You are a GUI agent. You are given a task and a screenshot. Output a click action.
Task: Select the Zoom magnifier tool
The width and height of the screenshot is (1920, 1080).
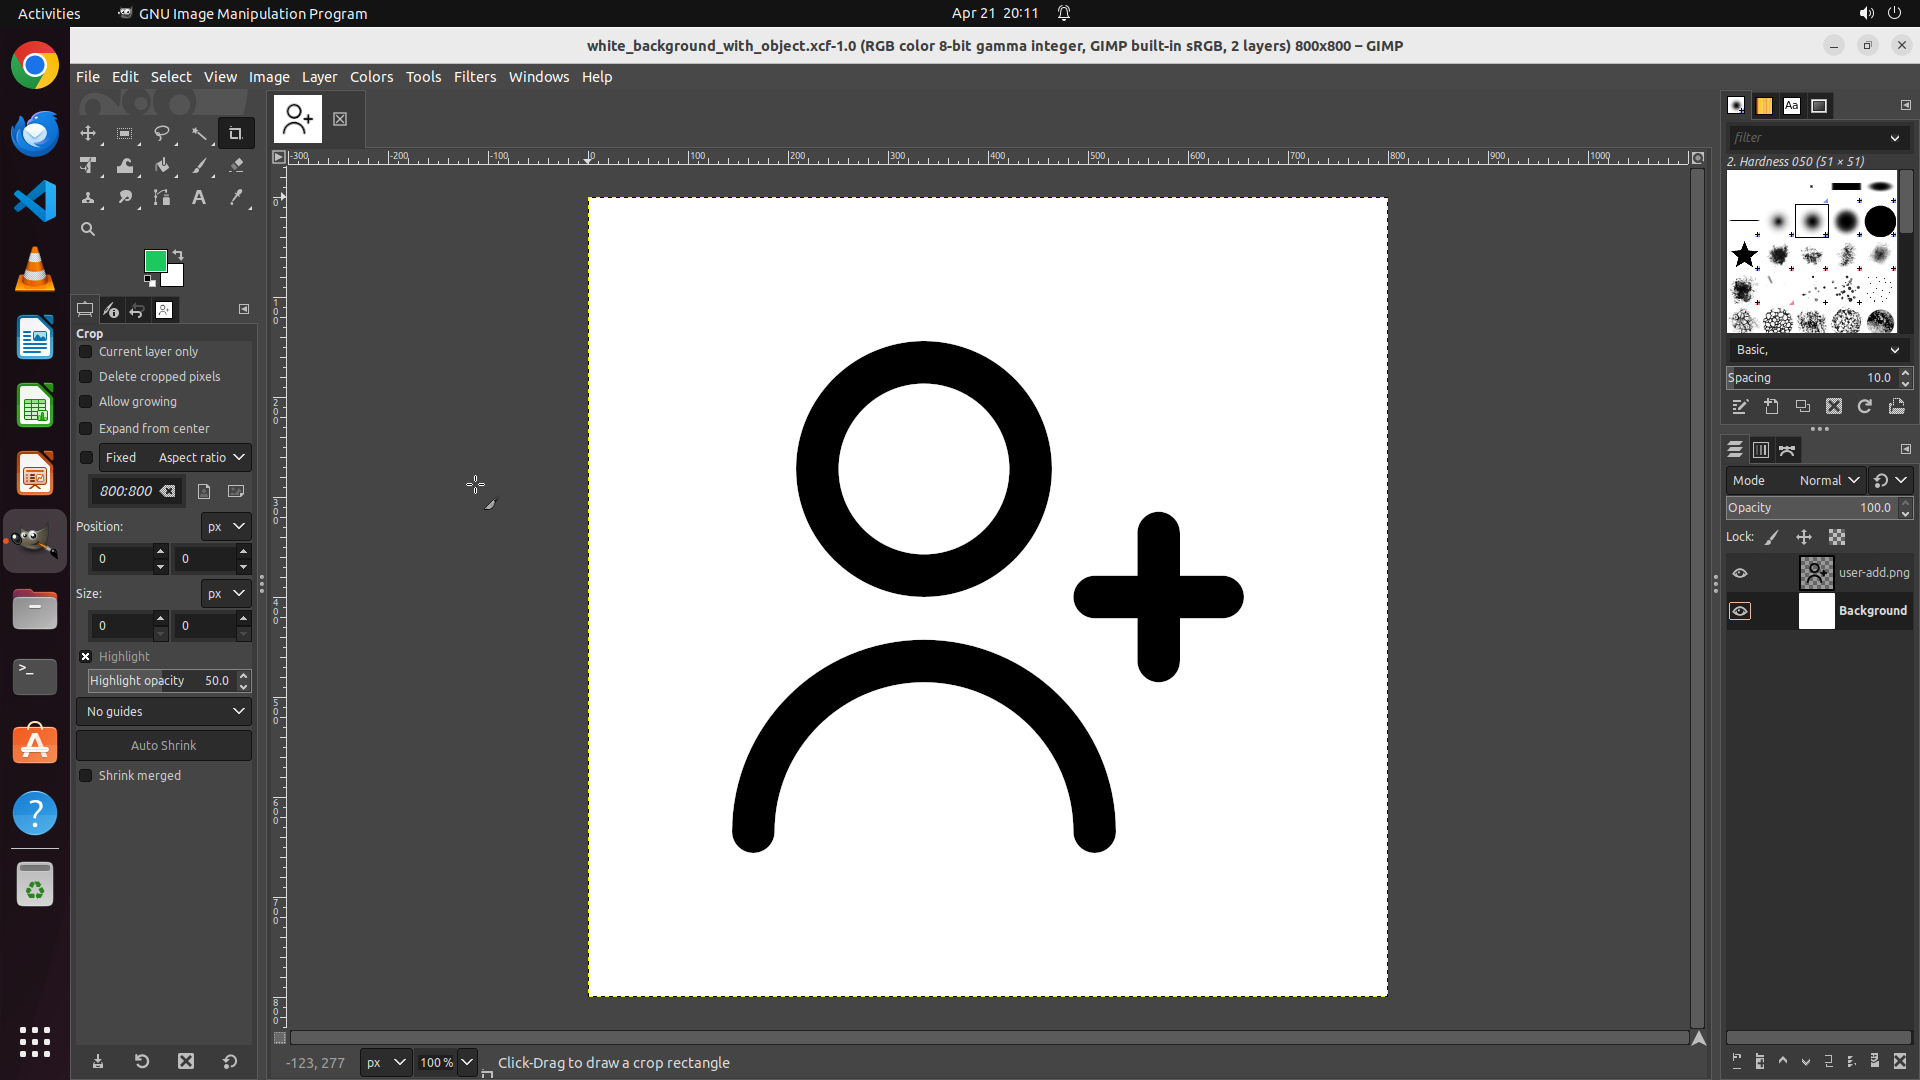pyautogui.click(x=88, y=230)
